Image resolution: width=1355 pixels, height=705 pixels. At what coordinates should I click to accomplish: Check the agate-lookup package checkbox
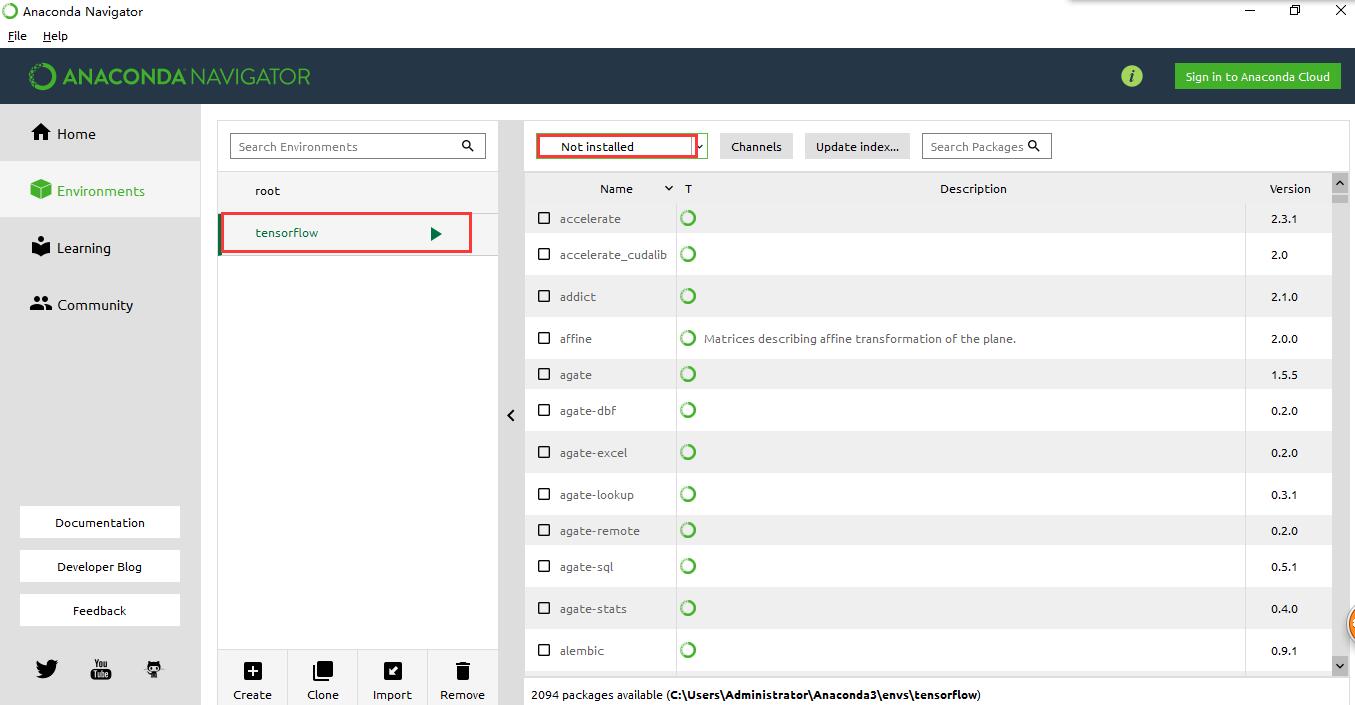pyautogui.click(x=544, y=494)
